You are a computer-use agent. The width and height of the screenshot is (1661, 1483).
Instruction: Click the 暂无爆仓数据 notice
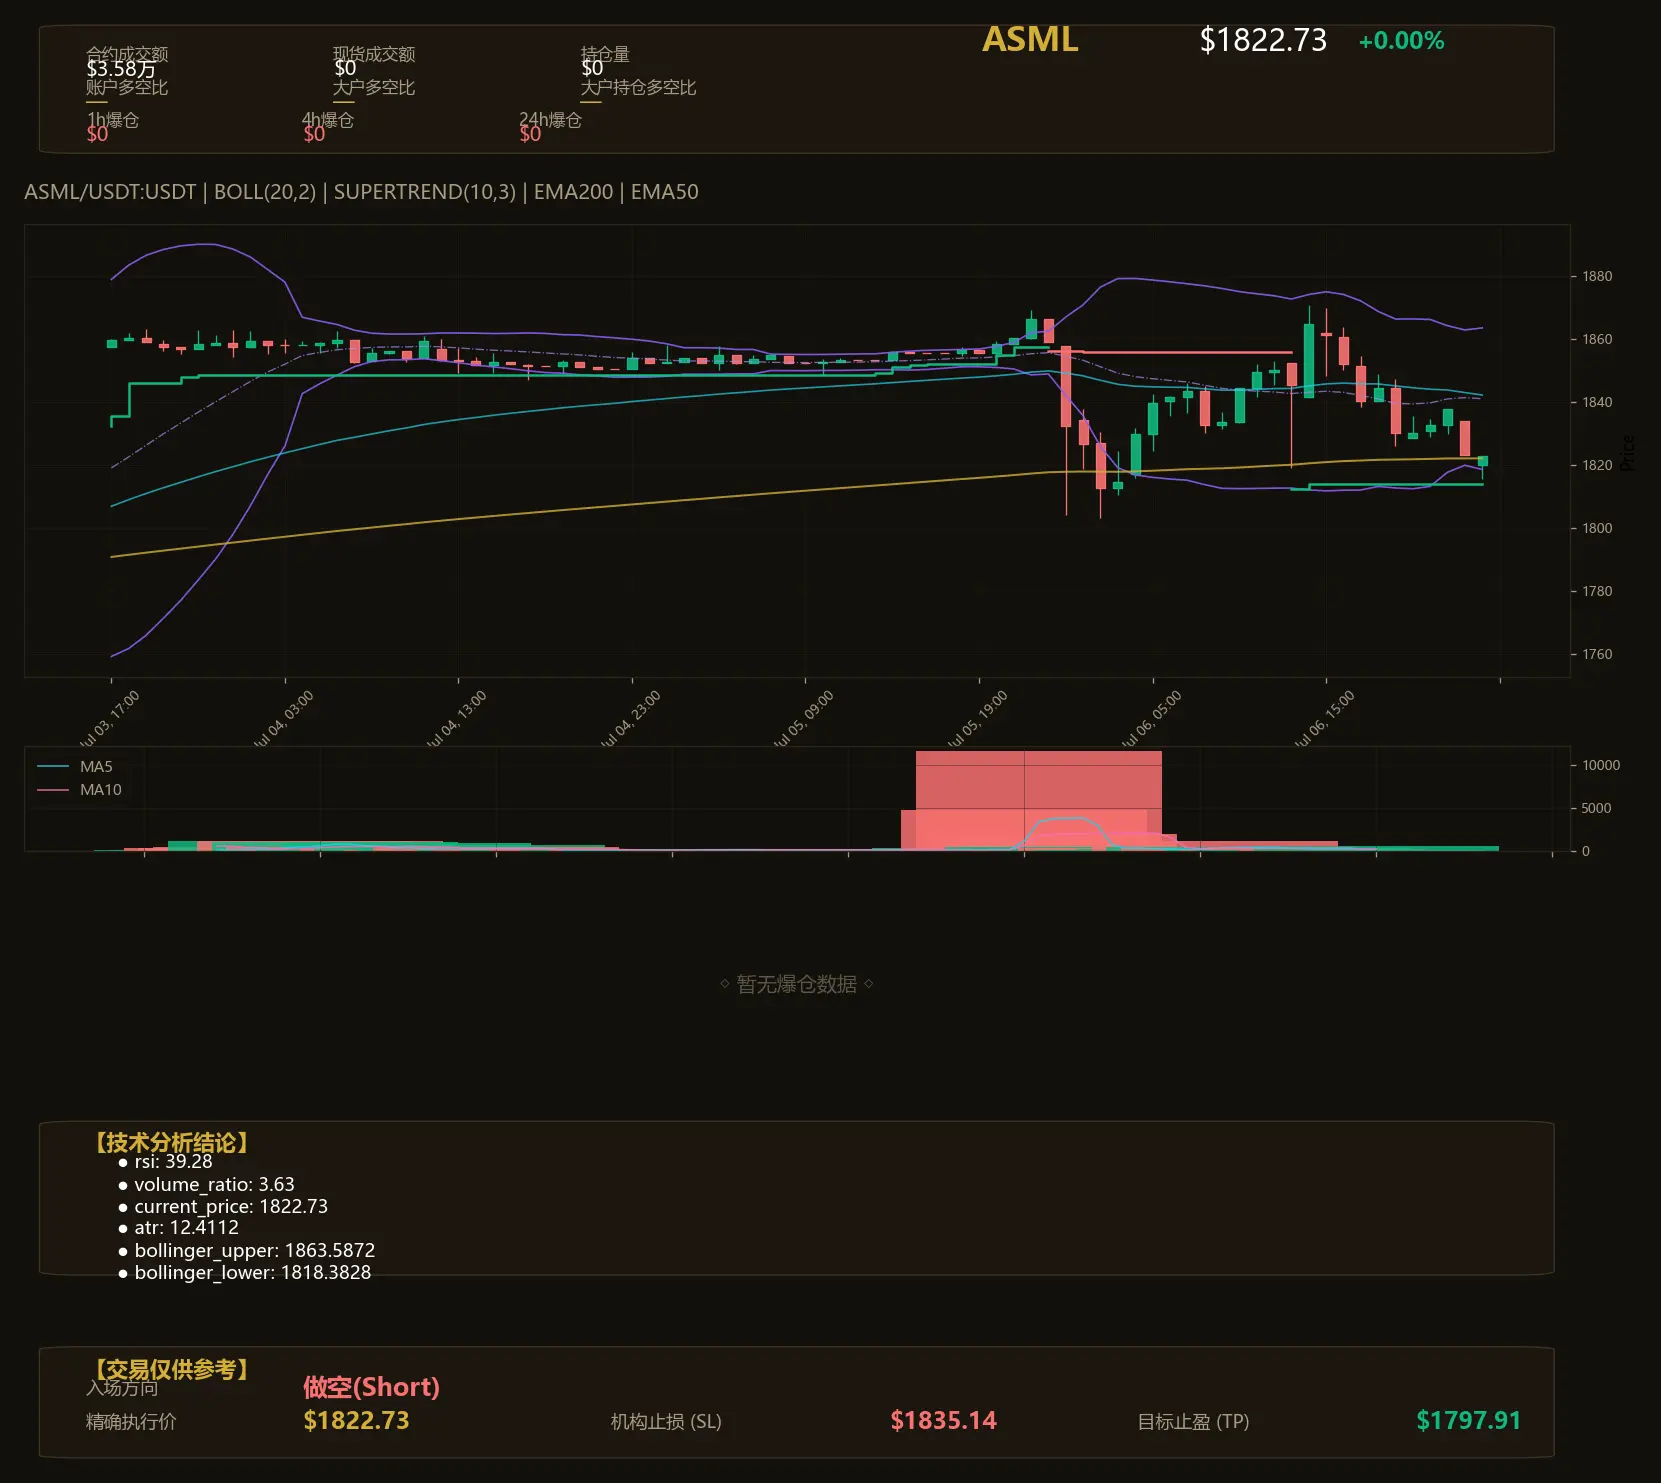(x=797, y=984)
